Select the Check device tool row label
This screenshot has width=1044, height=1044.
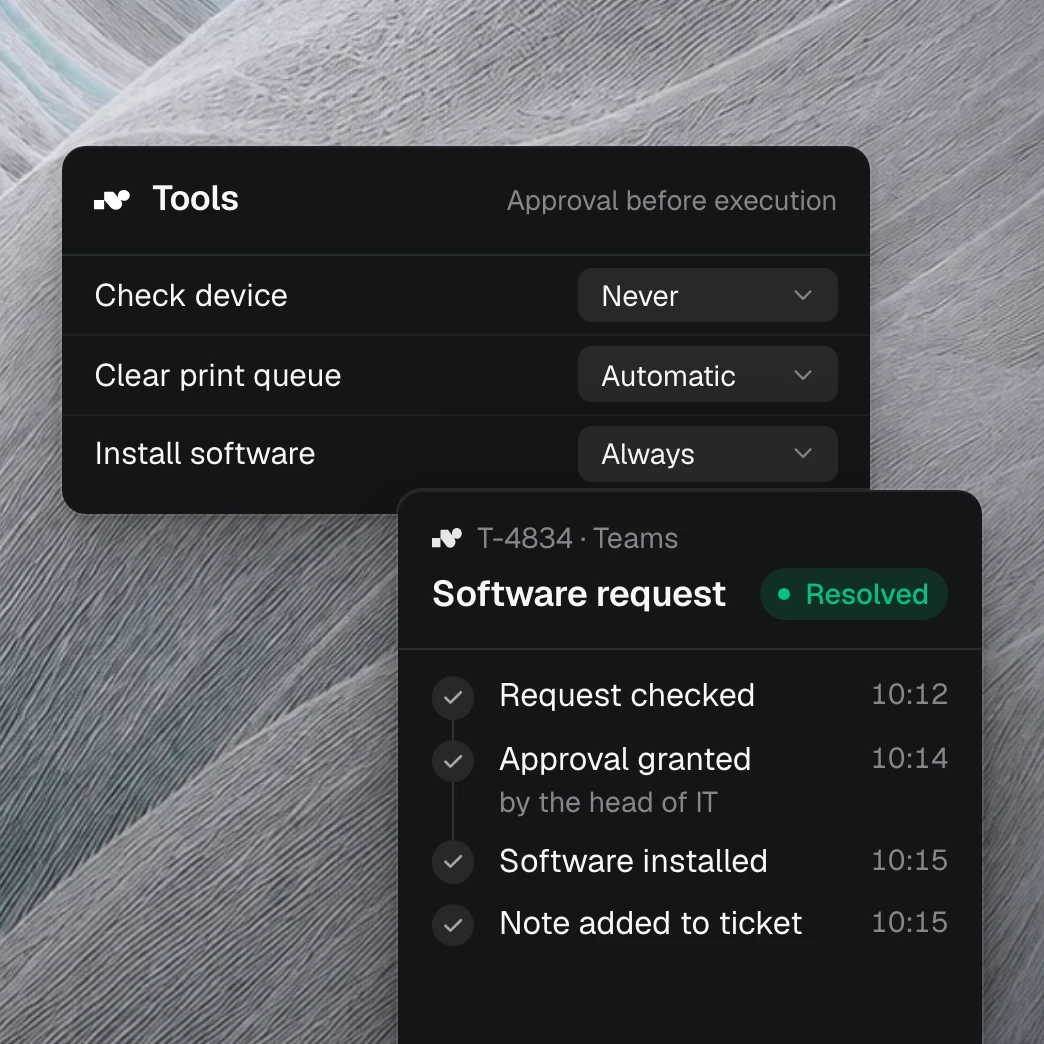coord(191,295)
